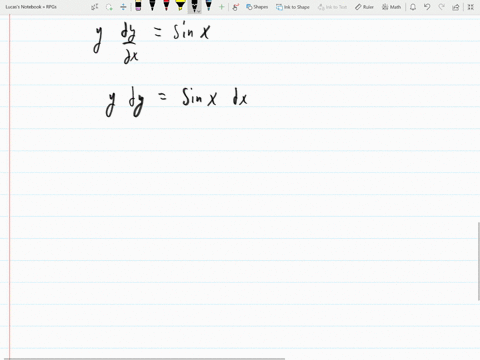Click the vertical scrollbar thumb
The height and width of the screenshot is (360, 480).
pyautogui.click(x=479, y=261)
